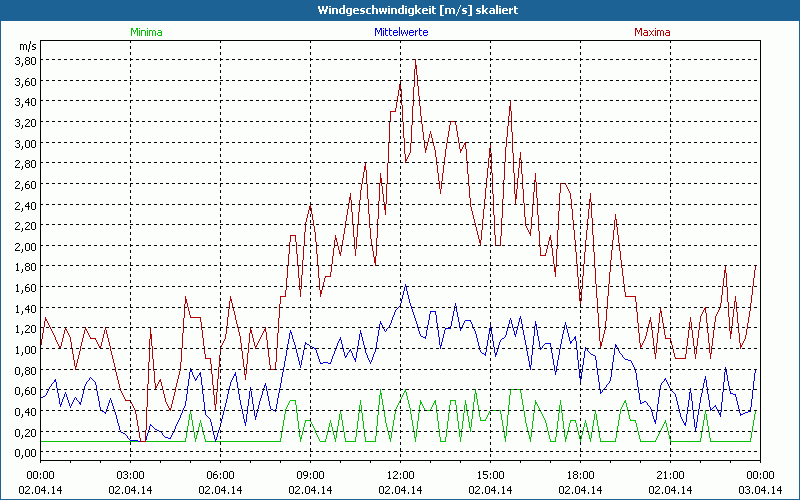The height and width of the screenshot is (500, 800).
Task: Click the highest peak of the blue Mittelwerte line
Action: [x=405, y=285]
